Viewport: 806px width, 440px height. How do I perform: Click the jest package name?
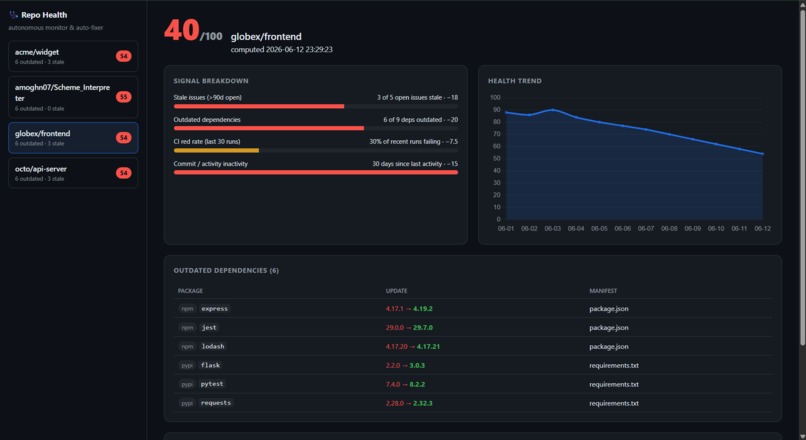click(x=209, y=327)
